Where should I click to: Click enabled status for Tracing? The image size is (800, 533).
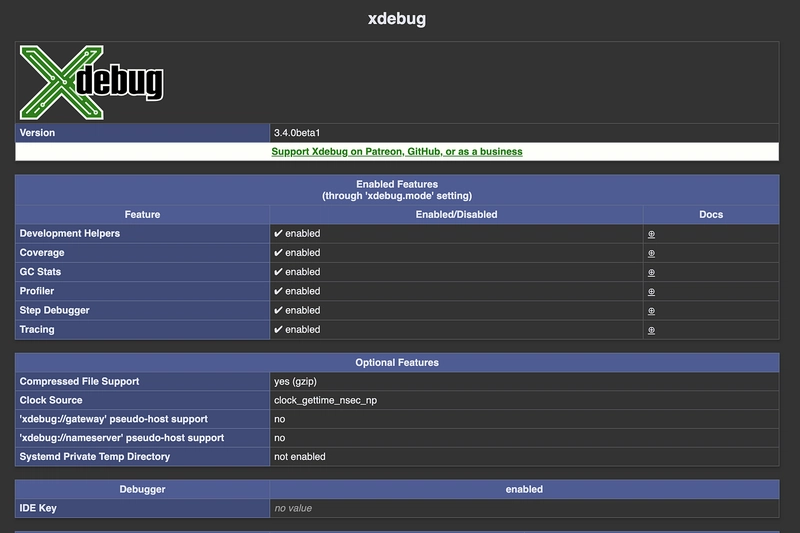coord(297,329)
